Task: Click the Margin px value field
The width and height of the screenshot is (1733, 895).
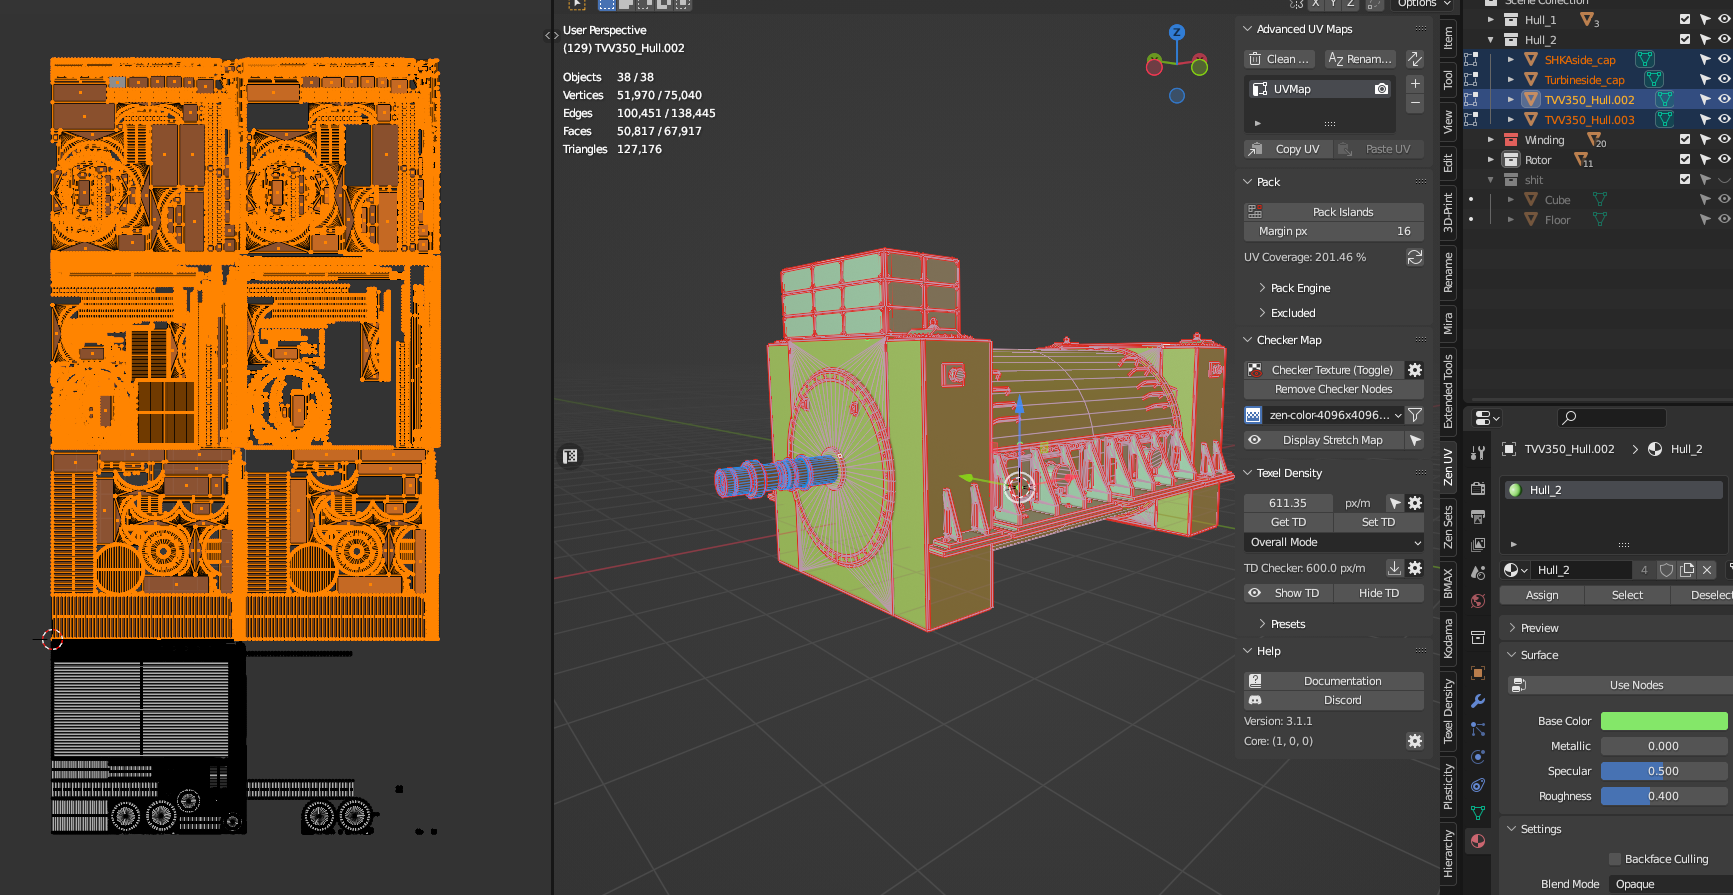Action: (1333, 231)
